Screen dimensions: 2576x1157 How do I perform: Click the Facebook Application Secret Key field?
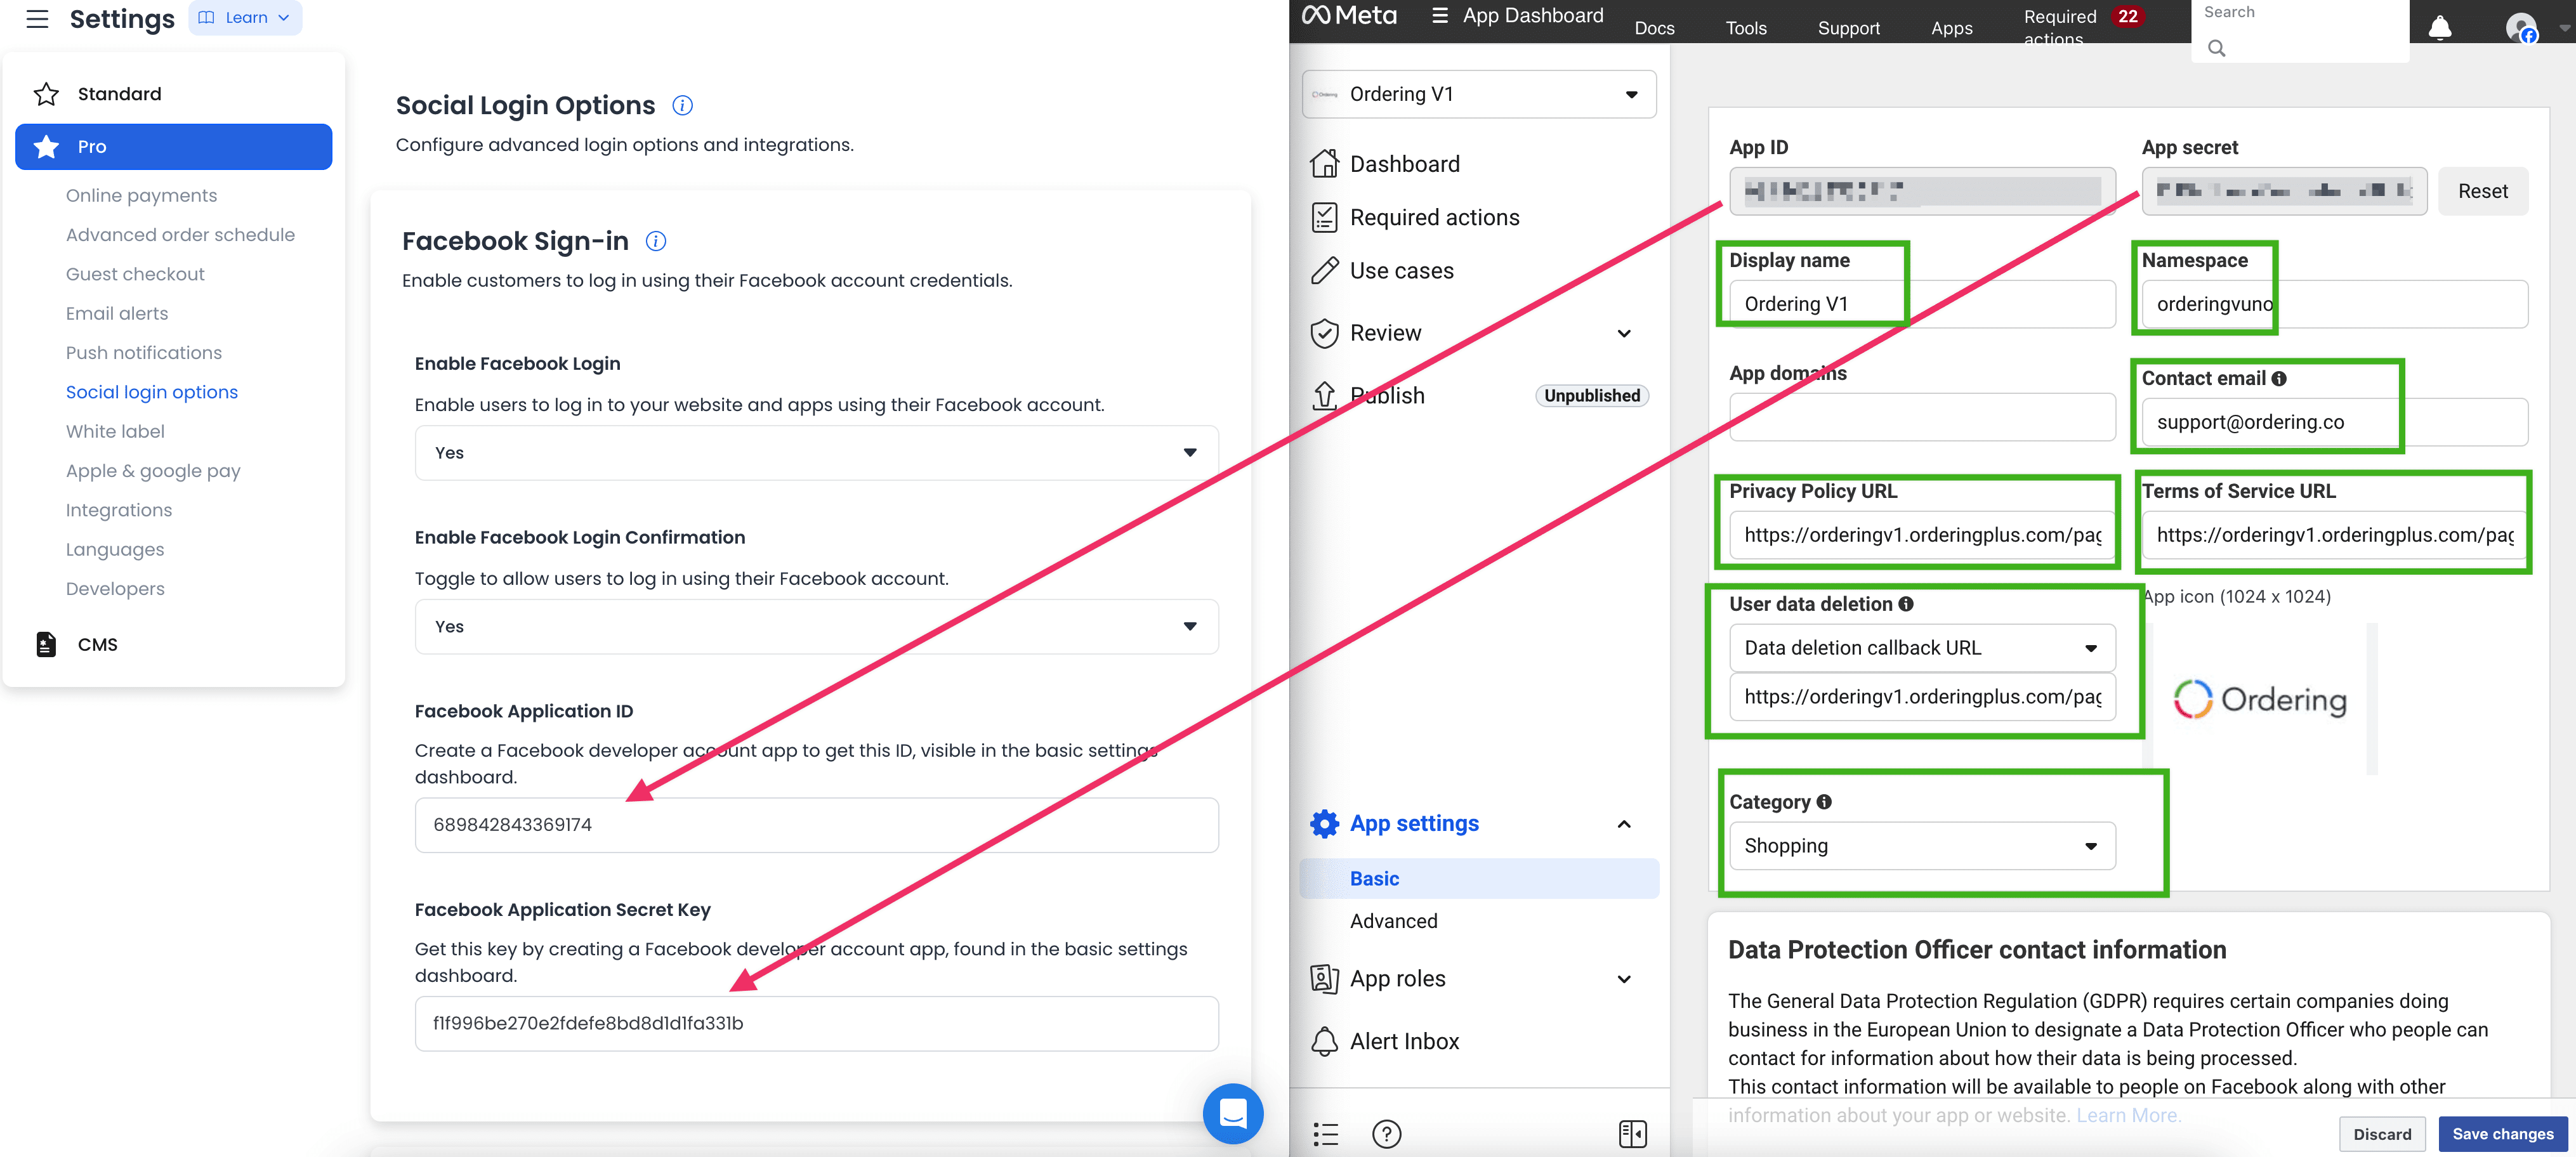(x=816, y=1024)
